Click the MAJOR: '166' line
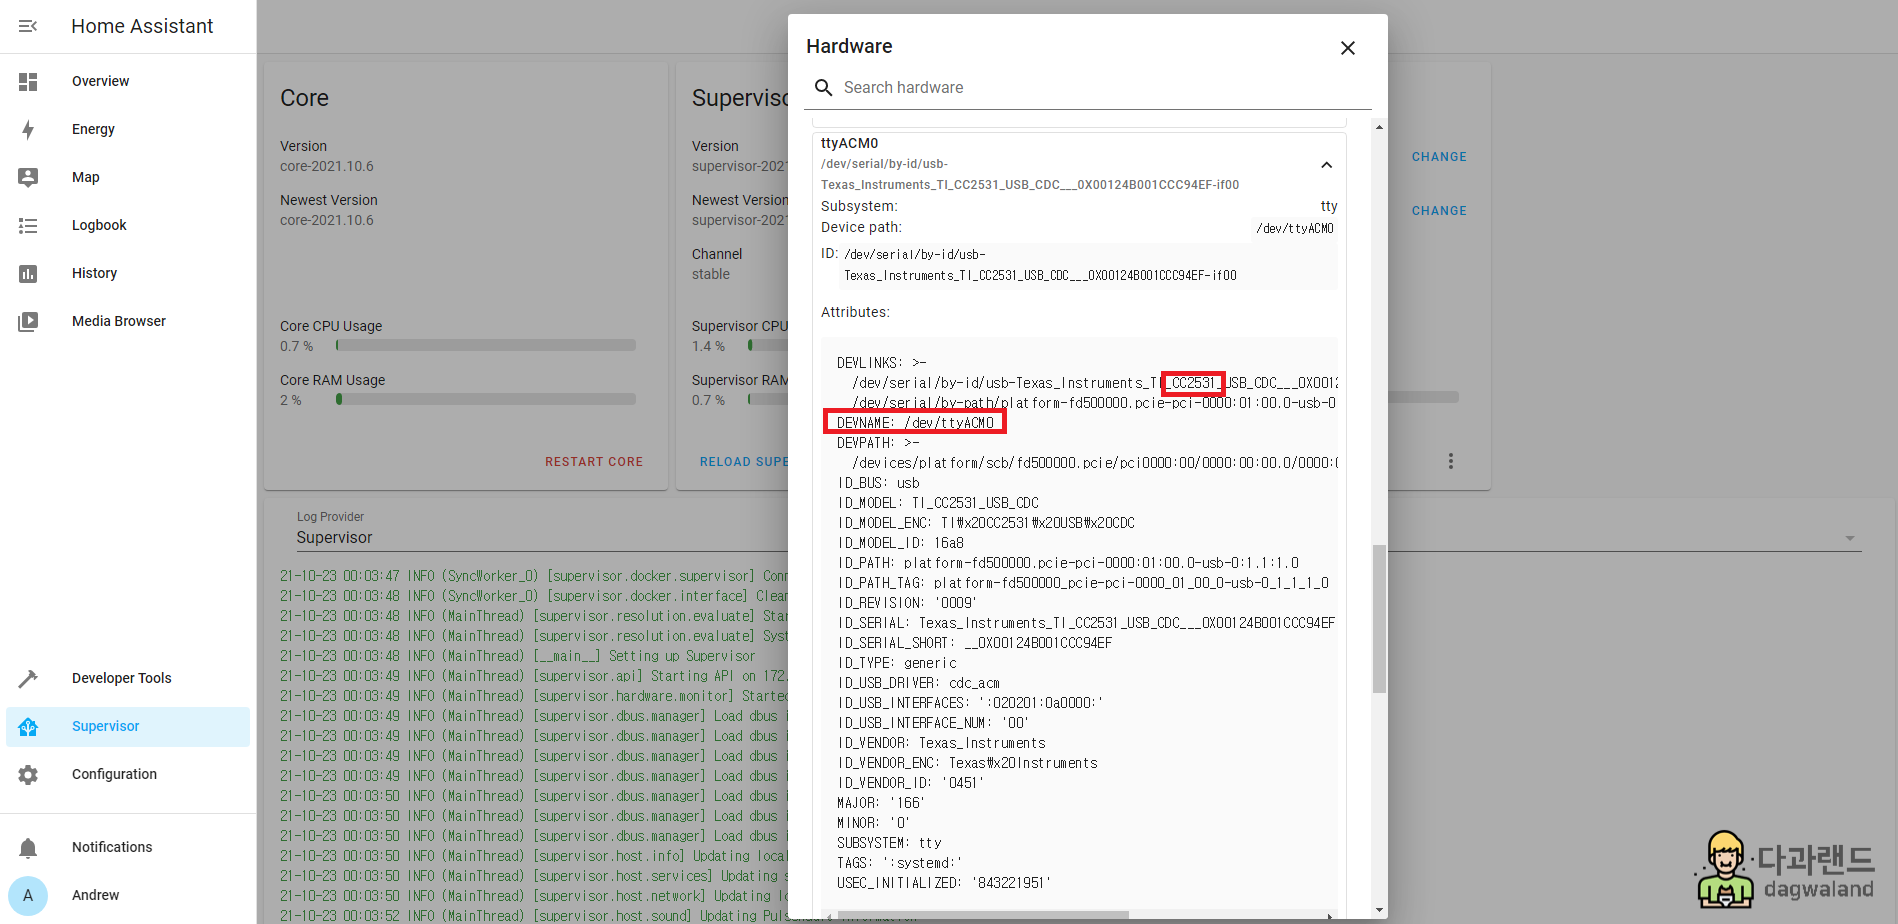This screenshot has height=924, width=1898. pos(881,803)
